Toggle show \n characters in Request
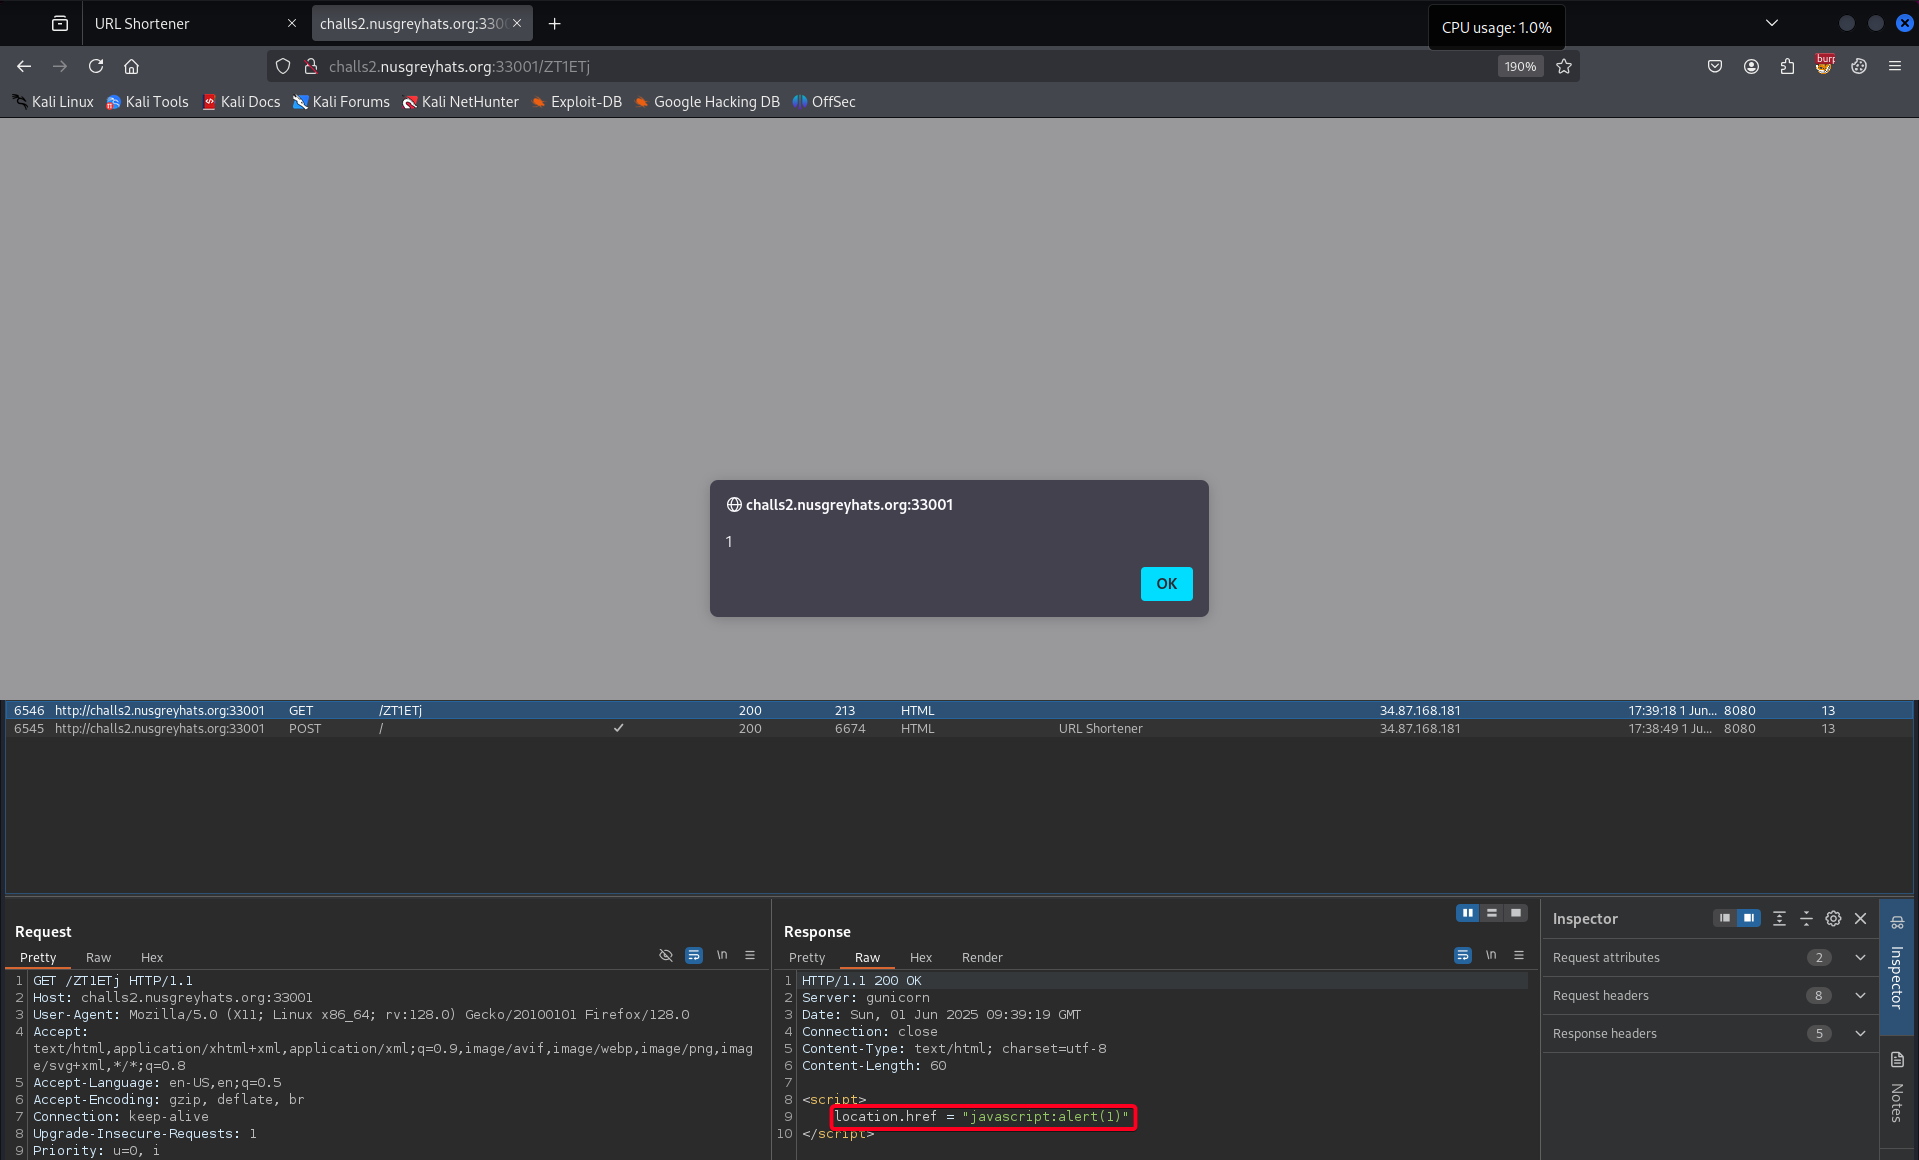This screenshot has width=1919, height=1160. click(x=722, y=956)
